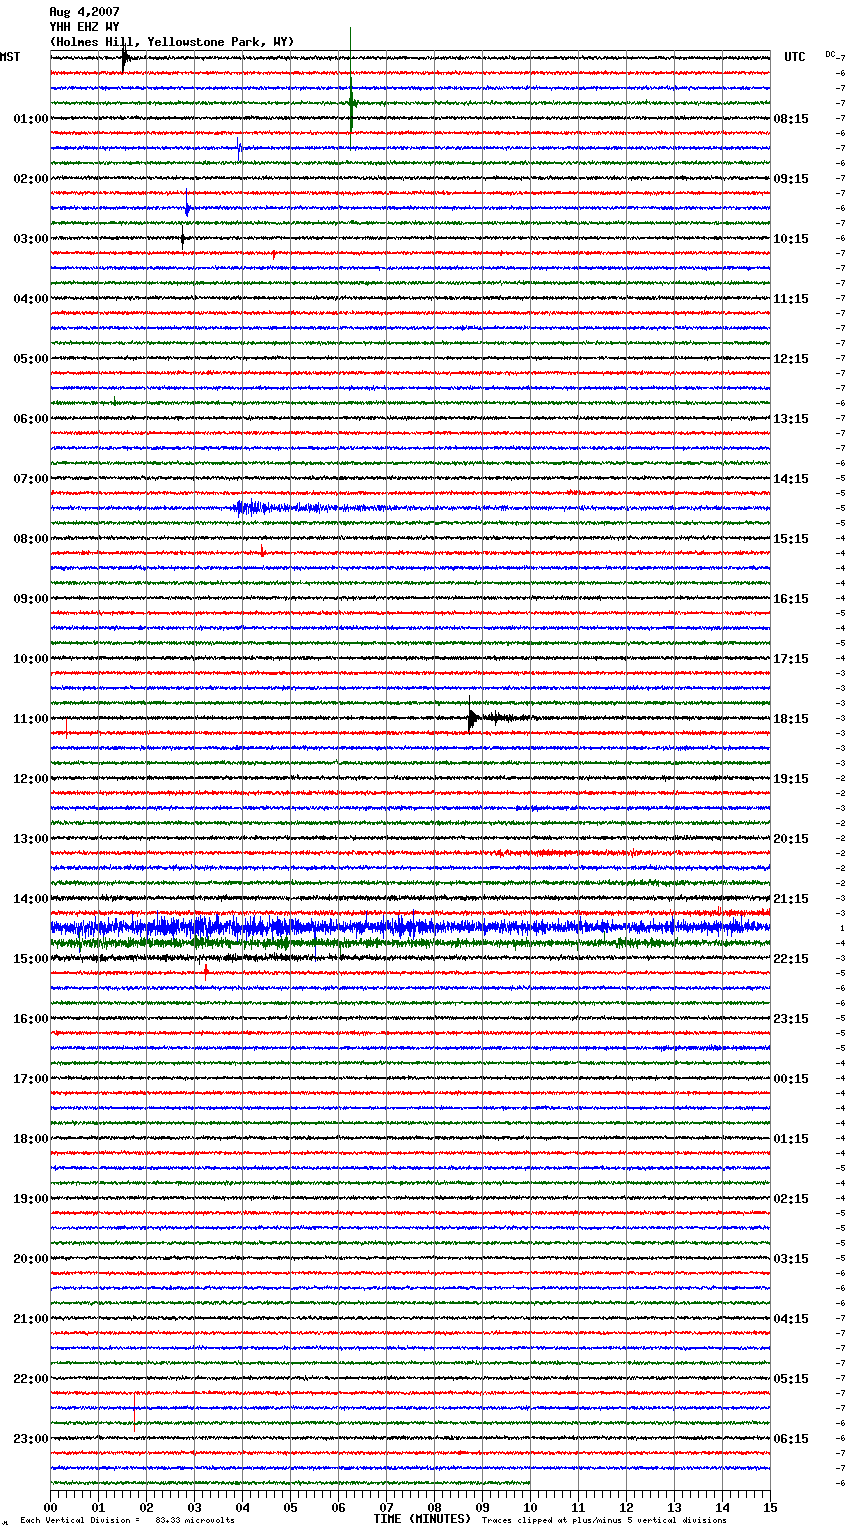The height and width of the screenshot is (1534, 850).
Task: Click the MST '23:00' row label
Action: (x=31, y=1439)
